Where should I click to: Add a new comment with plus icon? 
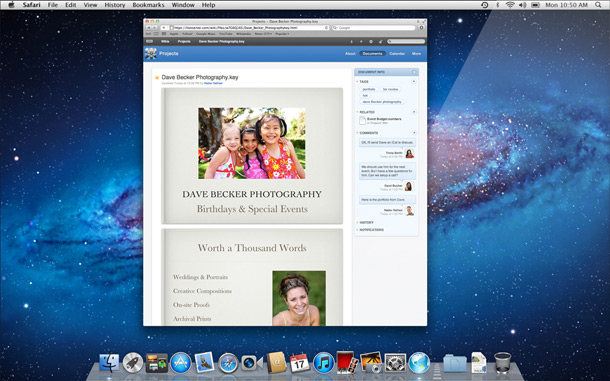(x=414, y=133)
